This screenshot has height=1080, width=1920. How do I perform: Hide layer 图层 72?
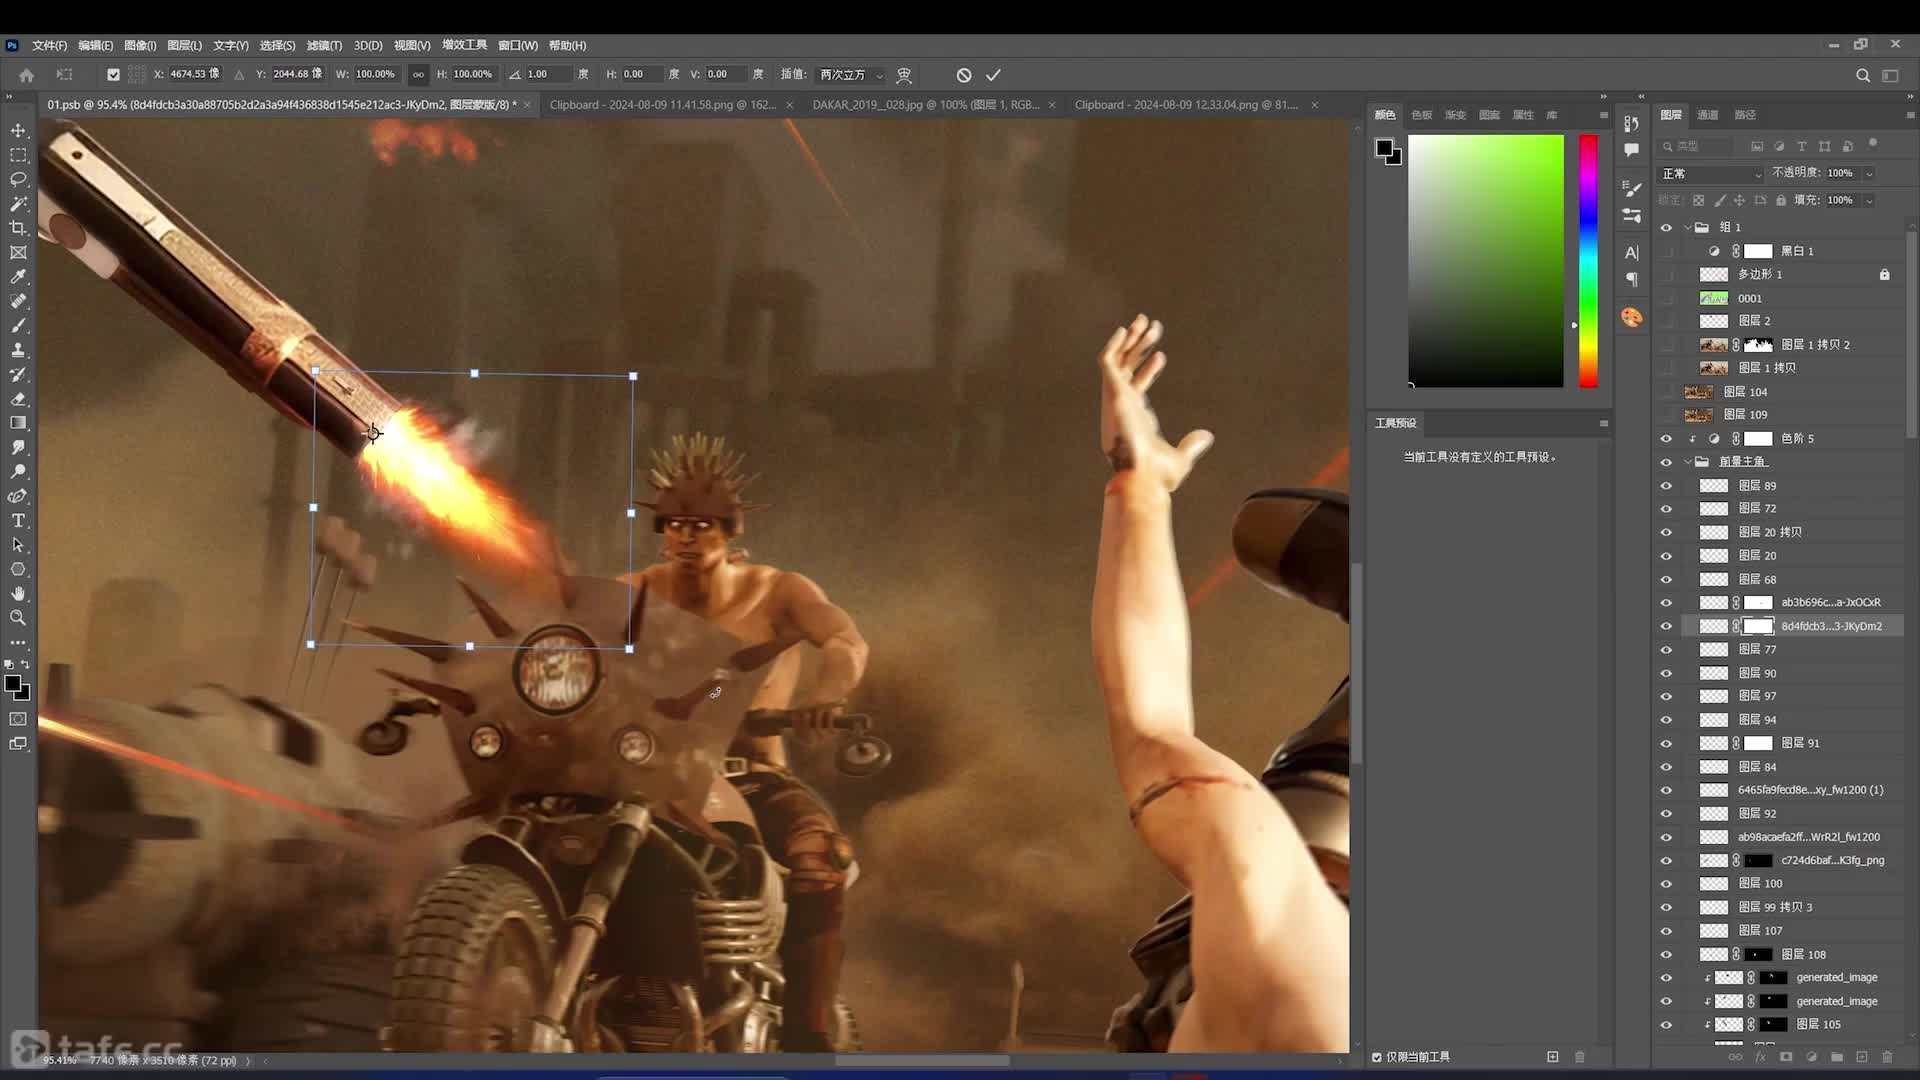coord(1666,508)
